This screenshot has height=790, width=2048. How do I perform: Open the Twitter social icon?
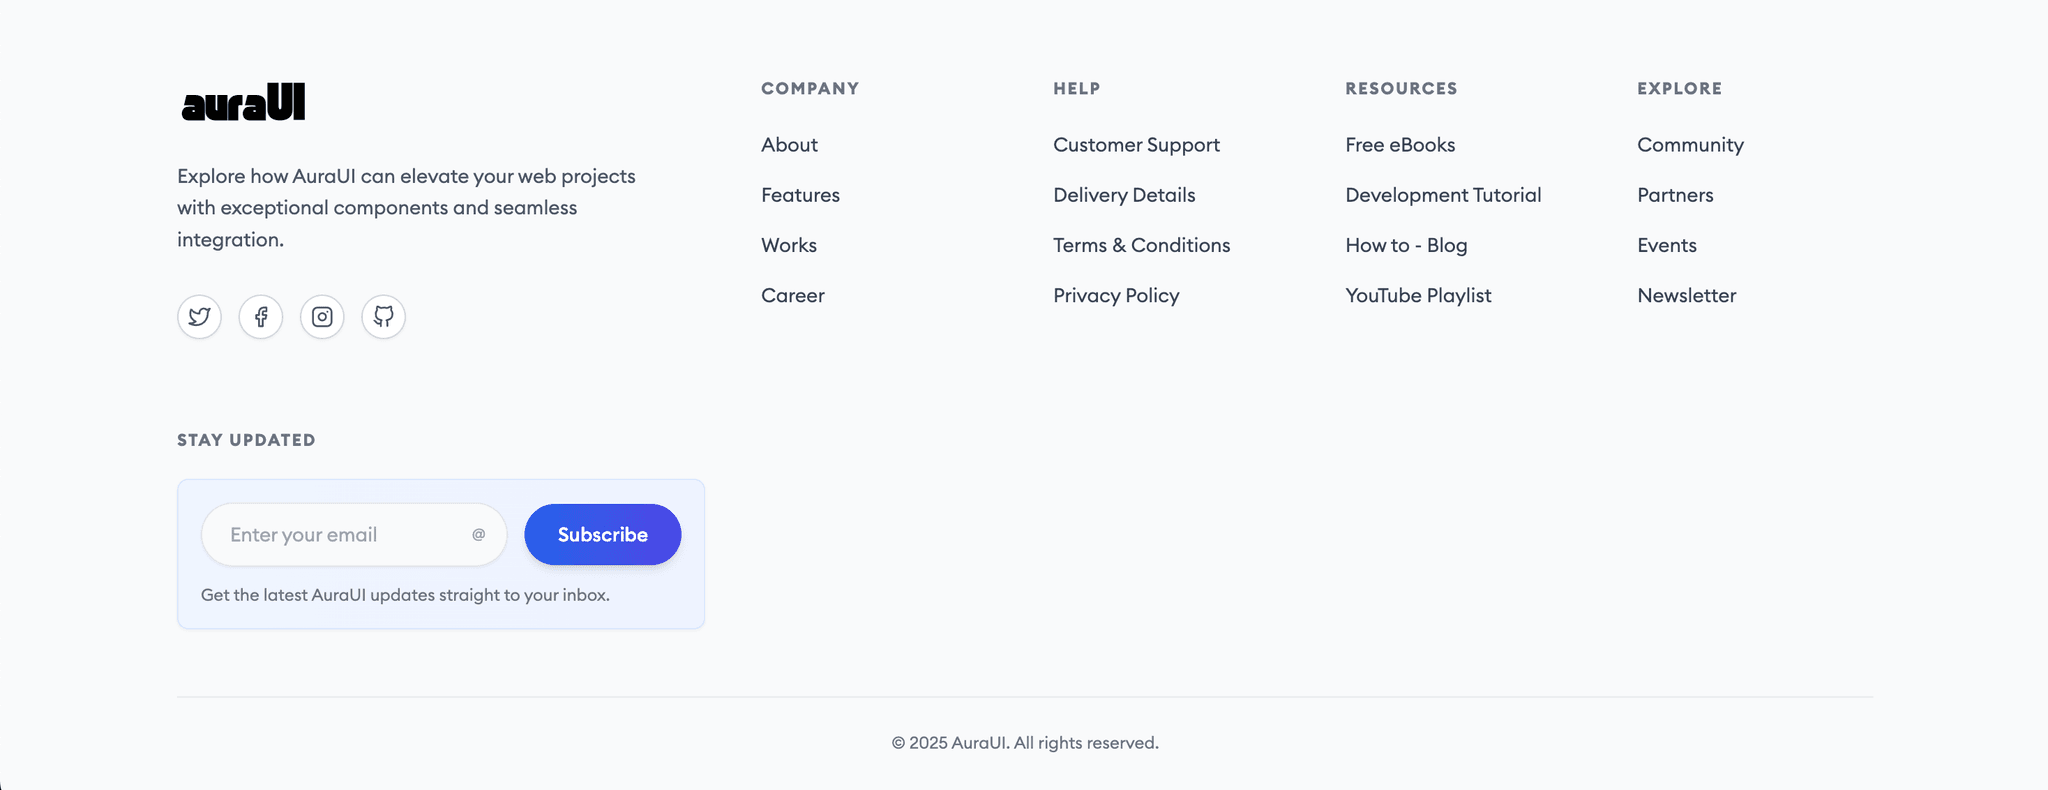pyautogui.click(x=199, y=317)
